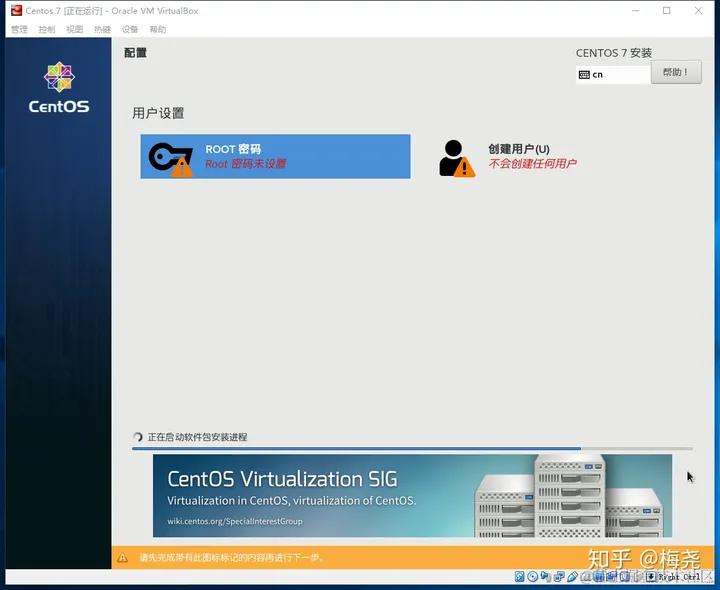Select the ROOT 密码 setting label
The width and height of the screenshot is (720, 590).
233,149
